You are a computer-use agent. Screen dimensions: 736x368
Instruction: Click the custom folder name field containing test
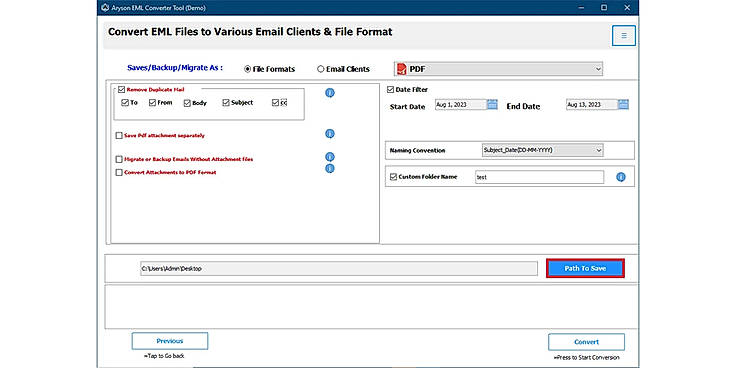pyautogui.click(x=539, y=177)
